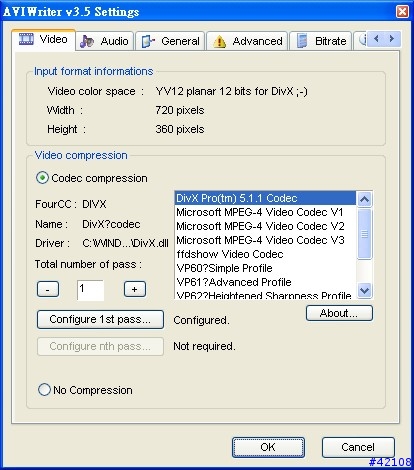
Task: Close the AVIWriter Settings window
Action: point(402,12)
